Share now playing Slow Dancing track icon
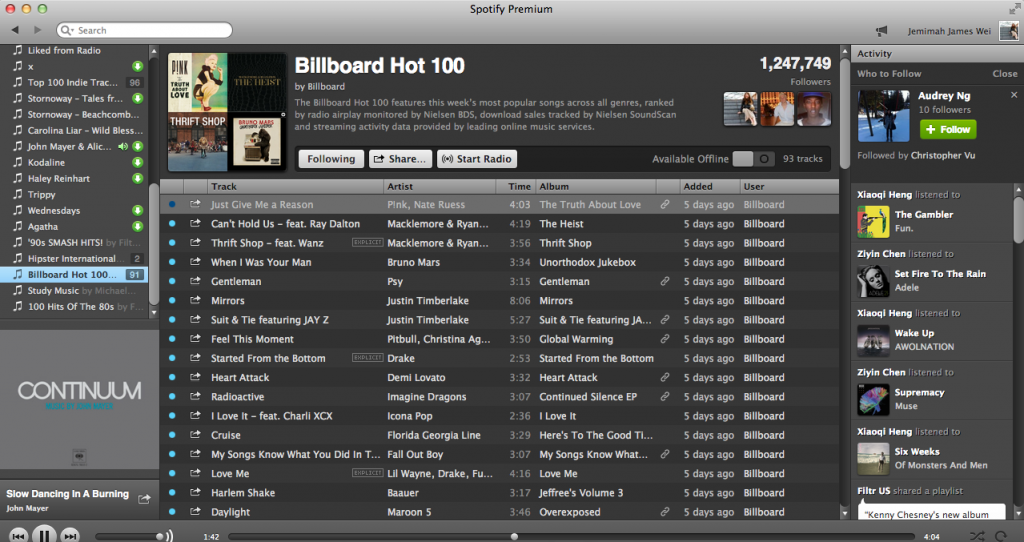Screen dimensions: 1024x542 pyautogui.click(x=144, y=499)
